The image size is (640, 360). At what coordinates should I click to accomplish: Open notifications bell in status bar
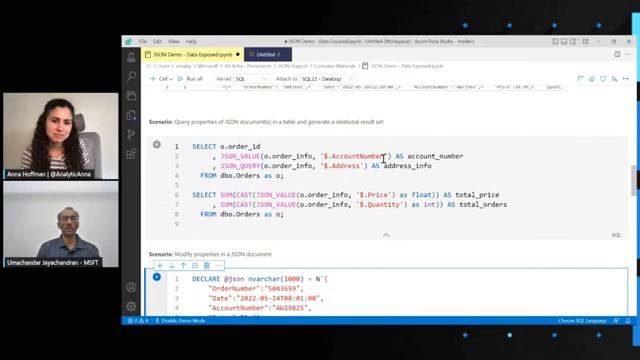[628, 321]
